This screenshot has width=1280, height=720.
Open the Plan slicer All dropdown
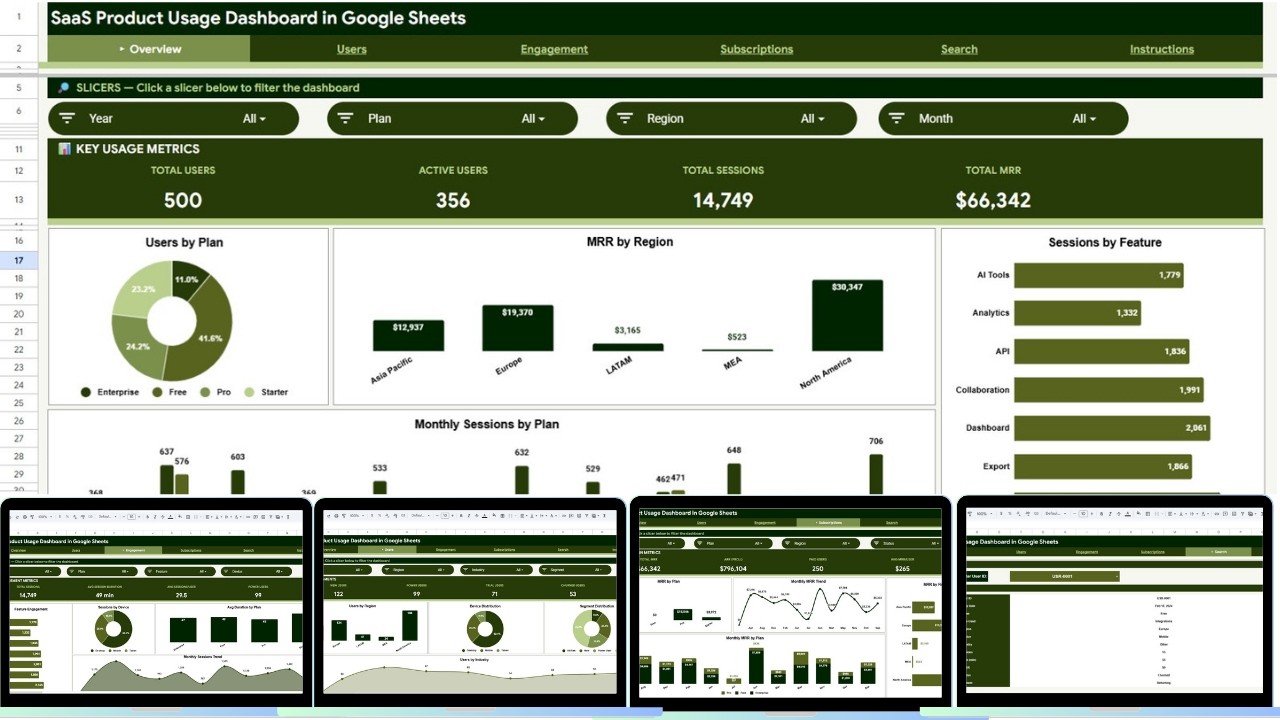click(533, 118)
